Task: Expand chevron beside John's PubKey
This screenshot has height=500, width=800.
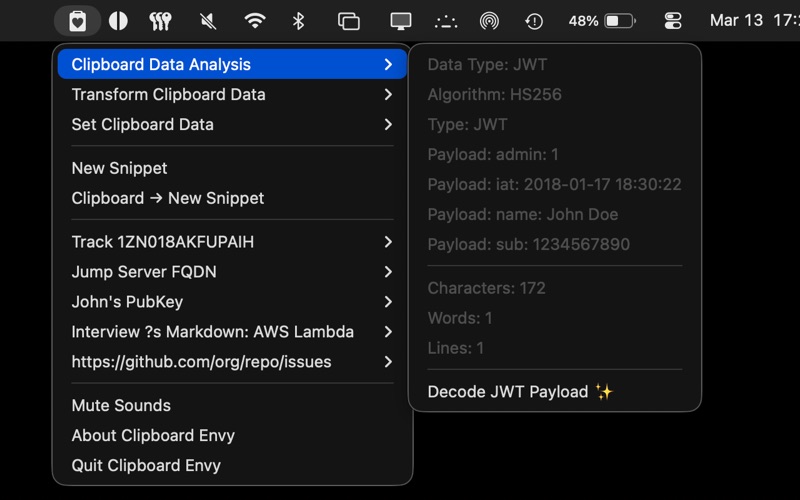Action: (388, 302)
